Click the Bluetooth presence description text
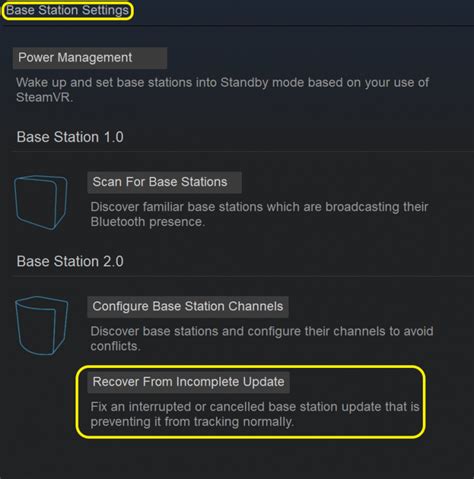The width and height of the screenshot is (474, 479). tap(259, 214)
